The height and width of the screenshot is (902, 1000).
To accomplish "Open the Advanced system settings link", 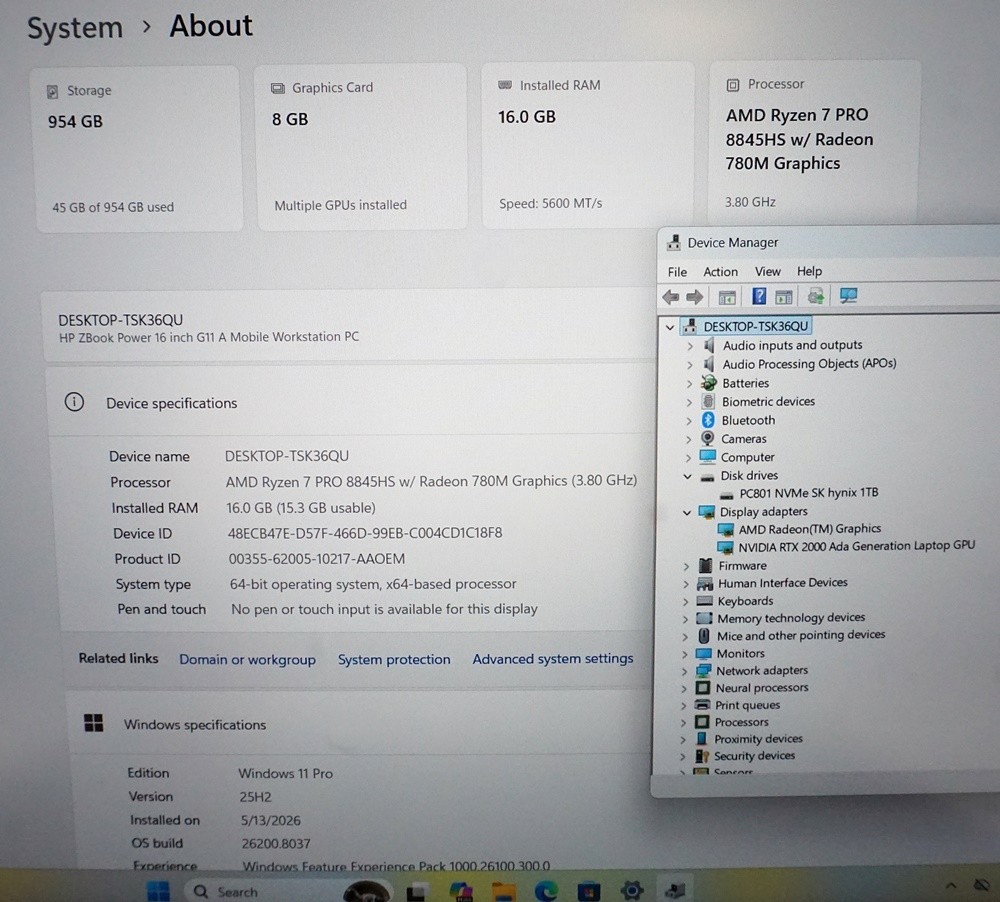I will click(x=552, y=658).
